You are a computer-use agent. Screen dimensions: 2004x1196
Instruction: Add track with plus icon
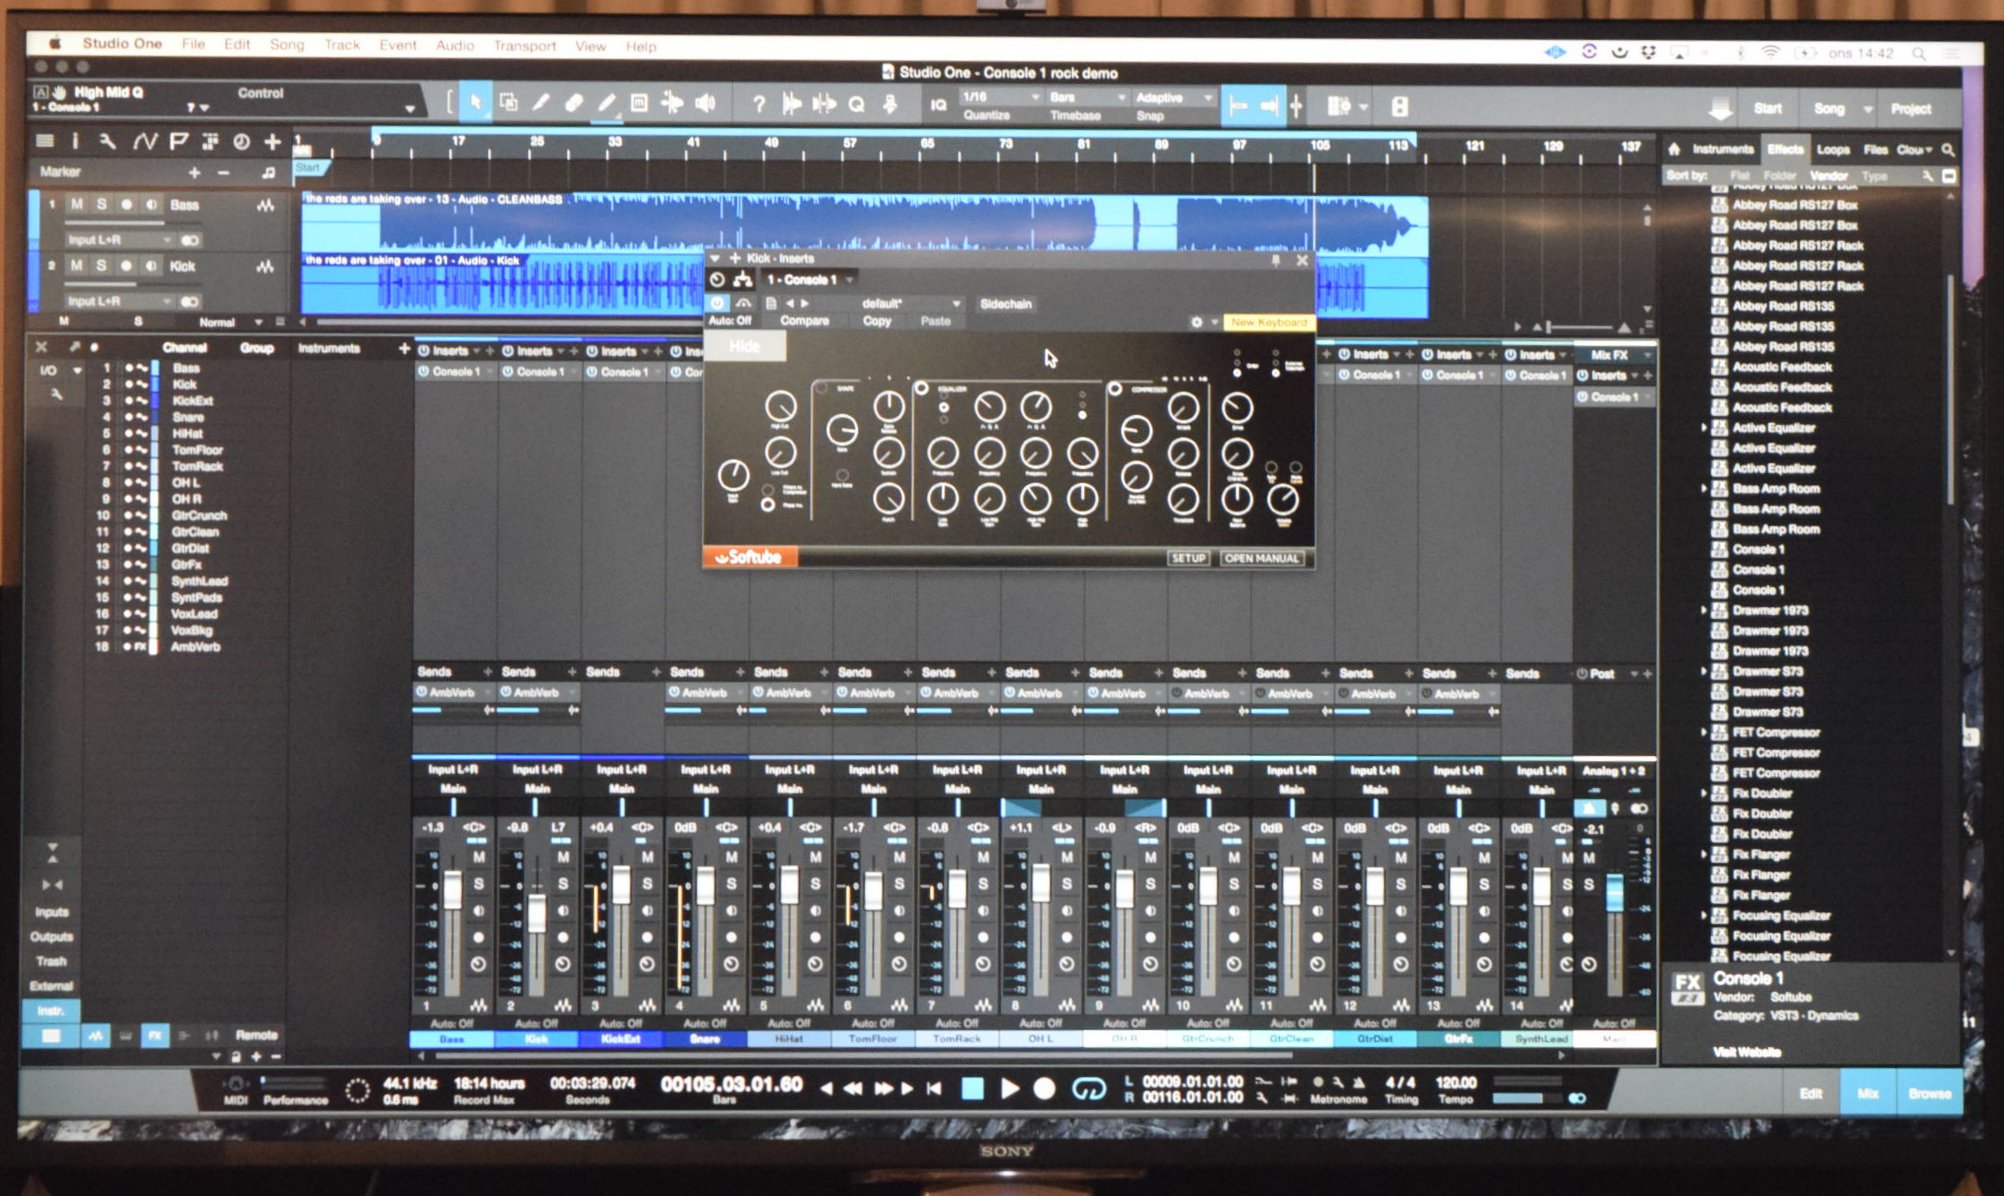[x=272, y=142]
